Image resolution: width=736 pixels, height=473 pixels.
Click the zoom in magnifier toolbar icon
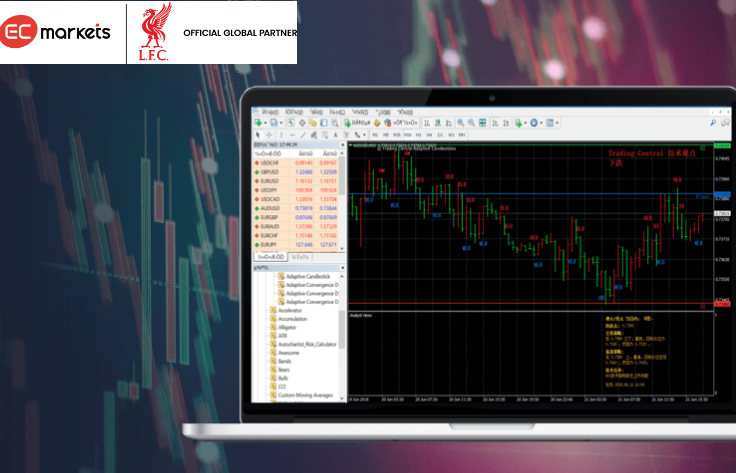point(461,123)
